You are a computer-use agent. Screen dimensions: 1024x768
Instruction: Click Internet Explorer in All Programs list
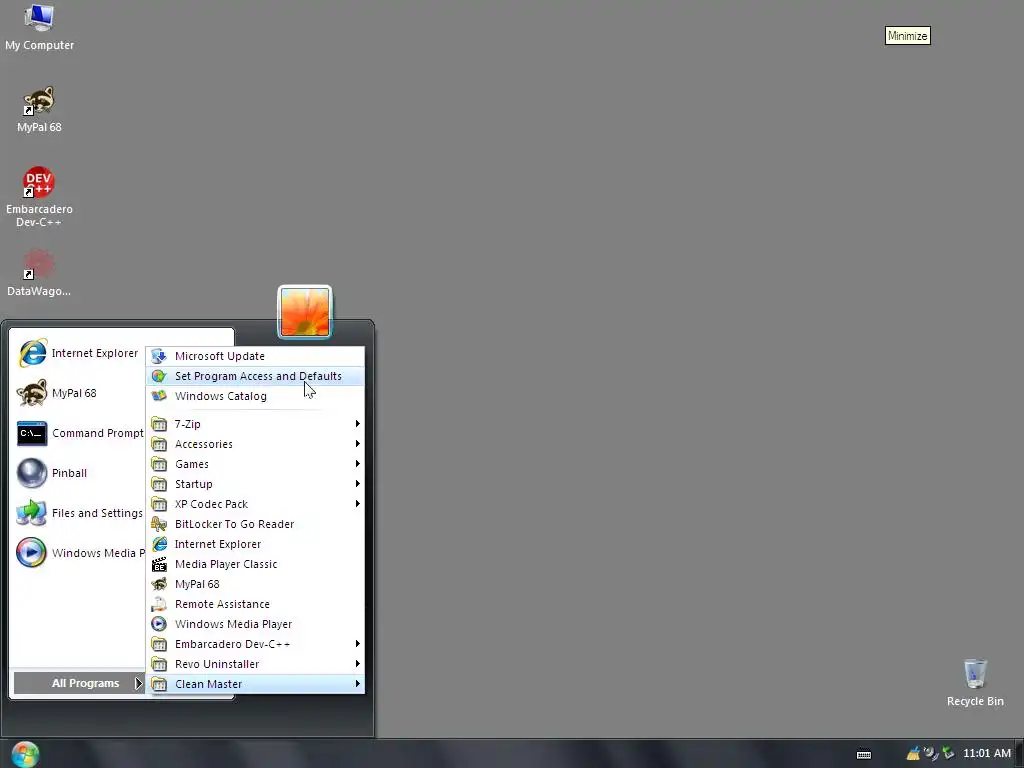(255, 544)
